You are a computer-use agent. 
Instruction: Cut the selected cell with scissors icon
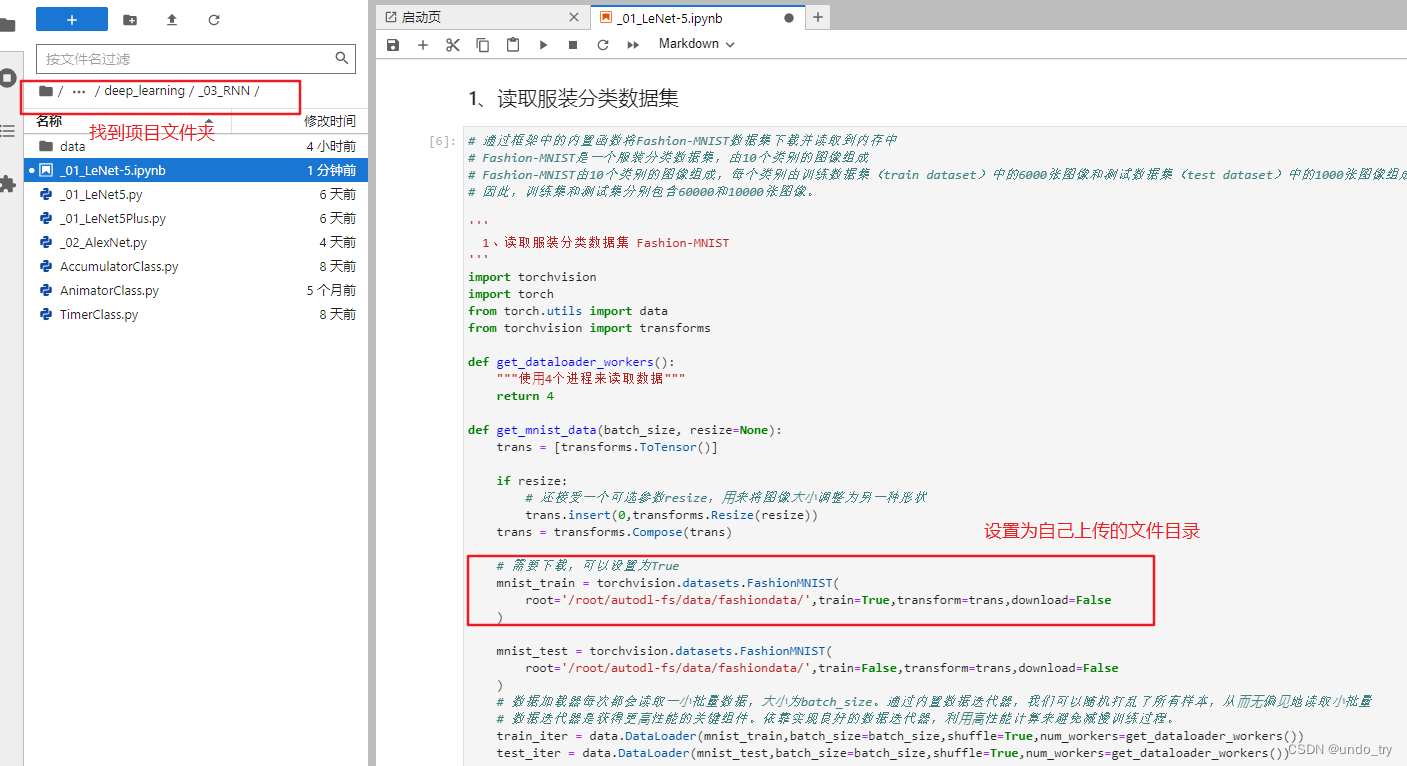coord(453,45)
